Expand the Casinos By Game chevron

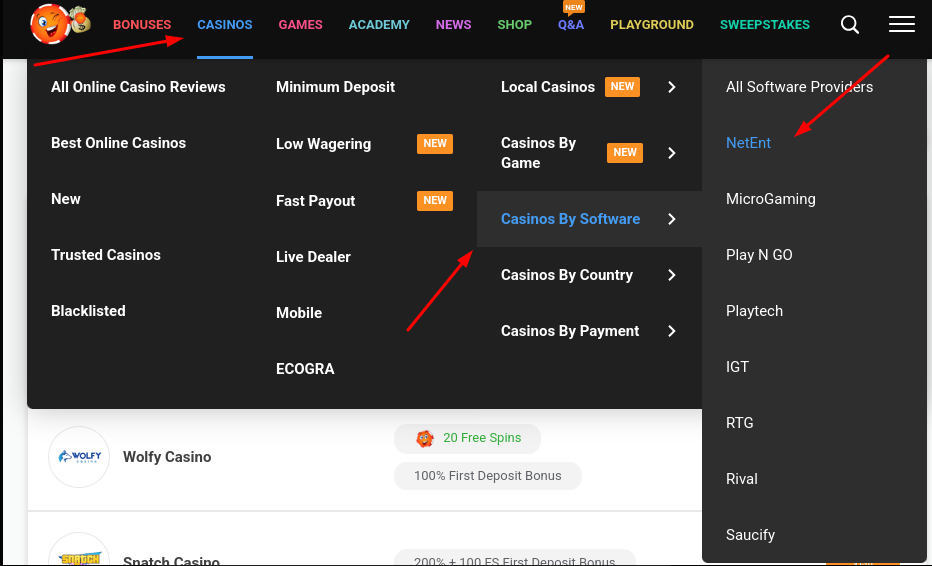pos(672,153)
